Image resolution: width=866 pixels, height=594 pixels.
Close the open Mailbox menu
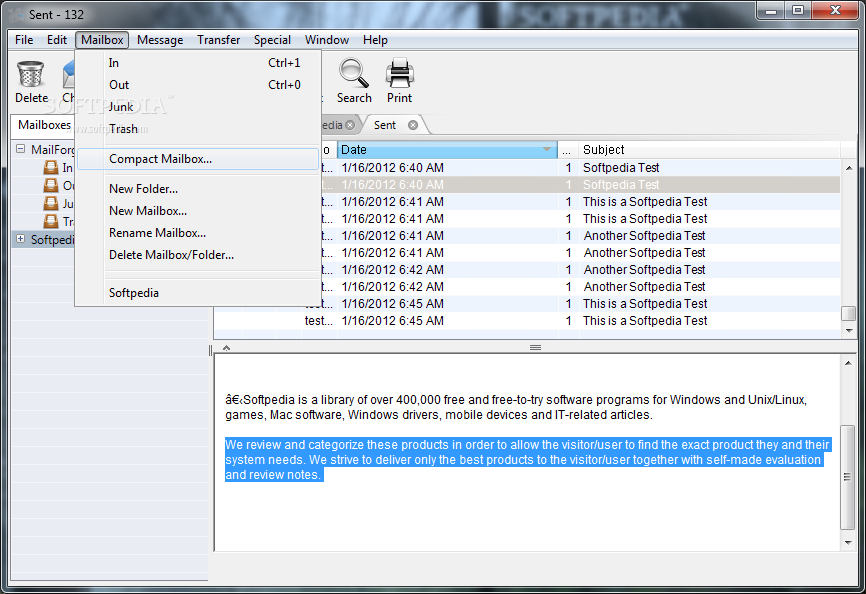[x=102, y=40]
